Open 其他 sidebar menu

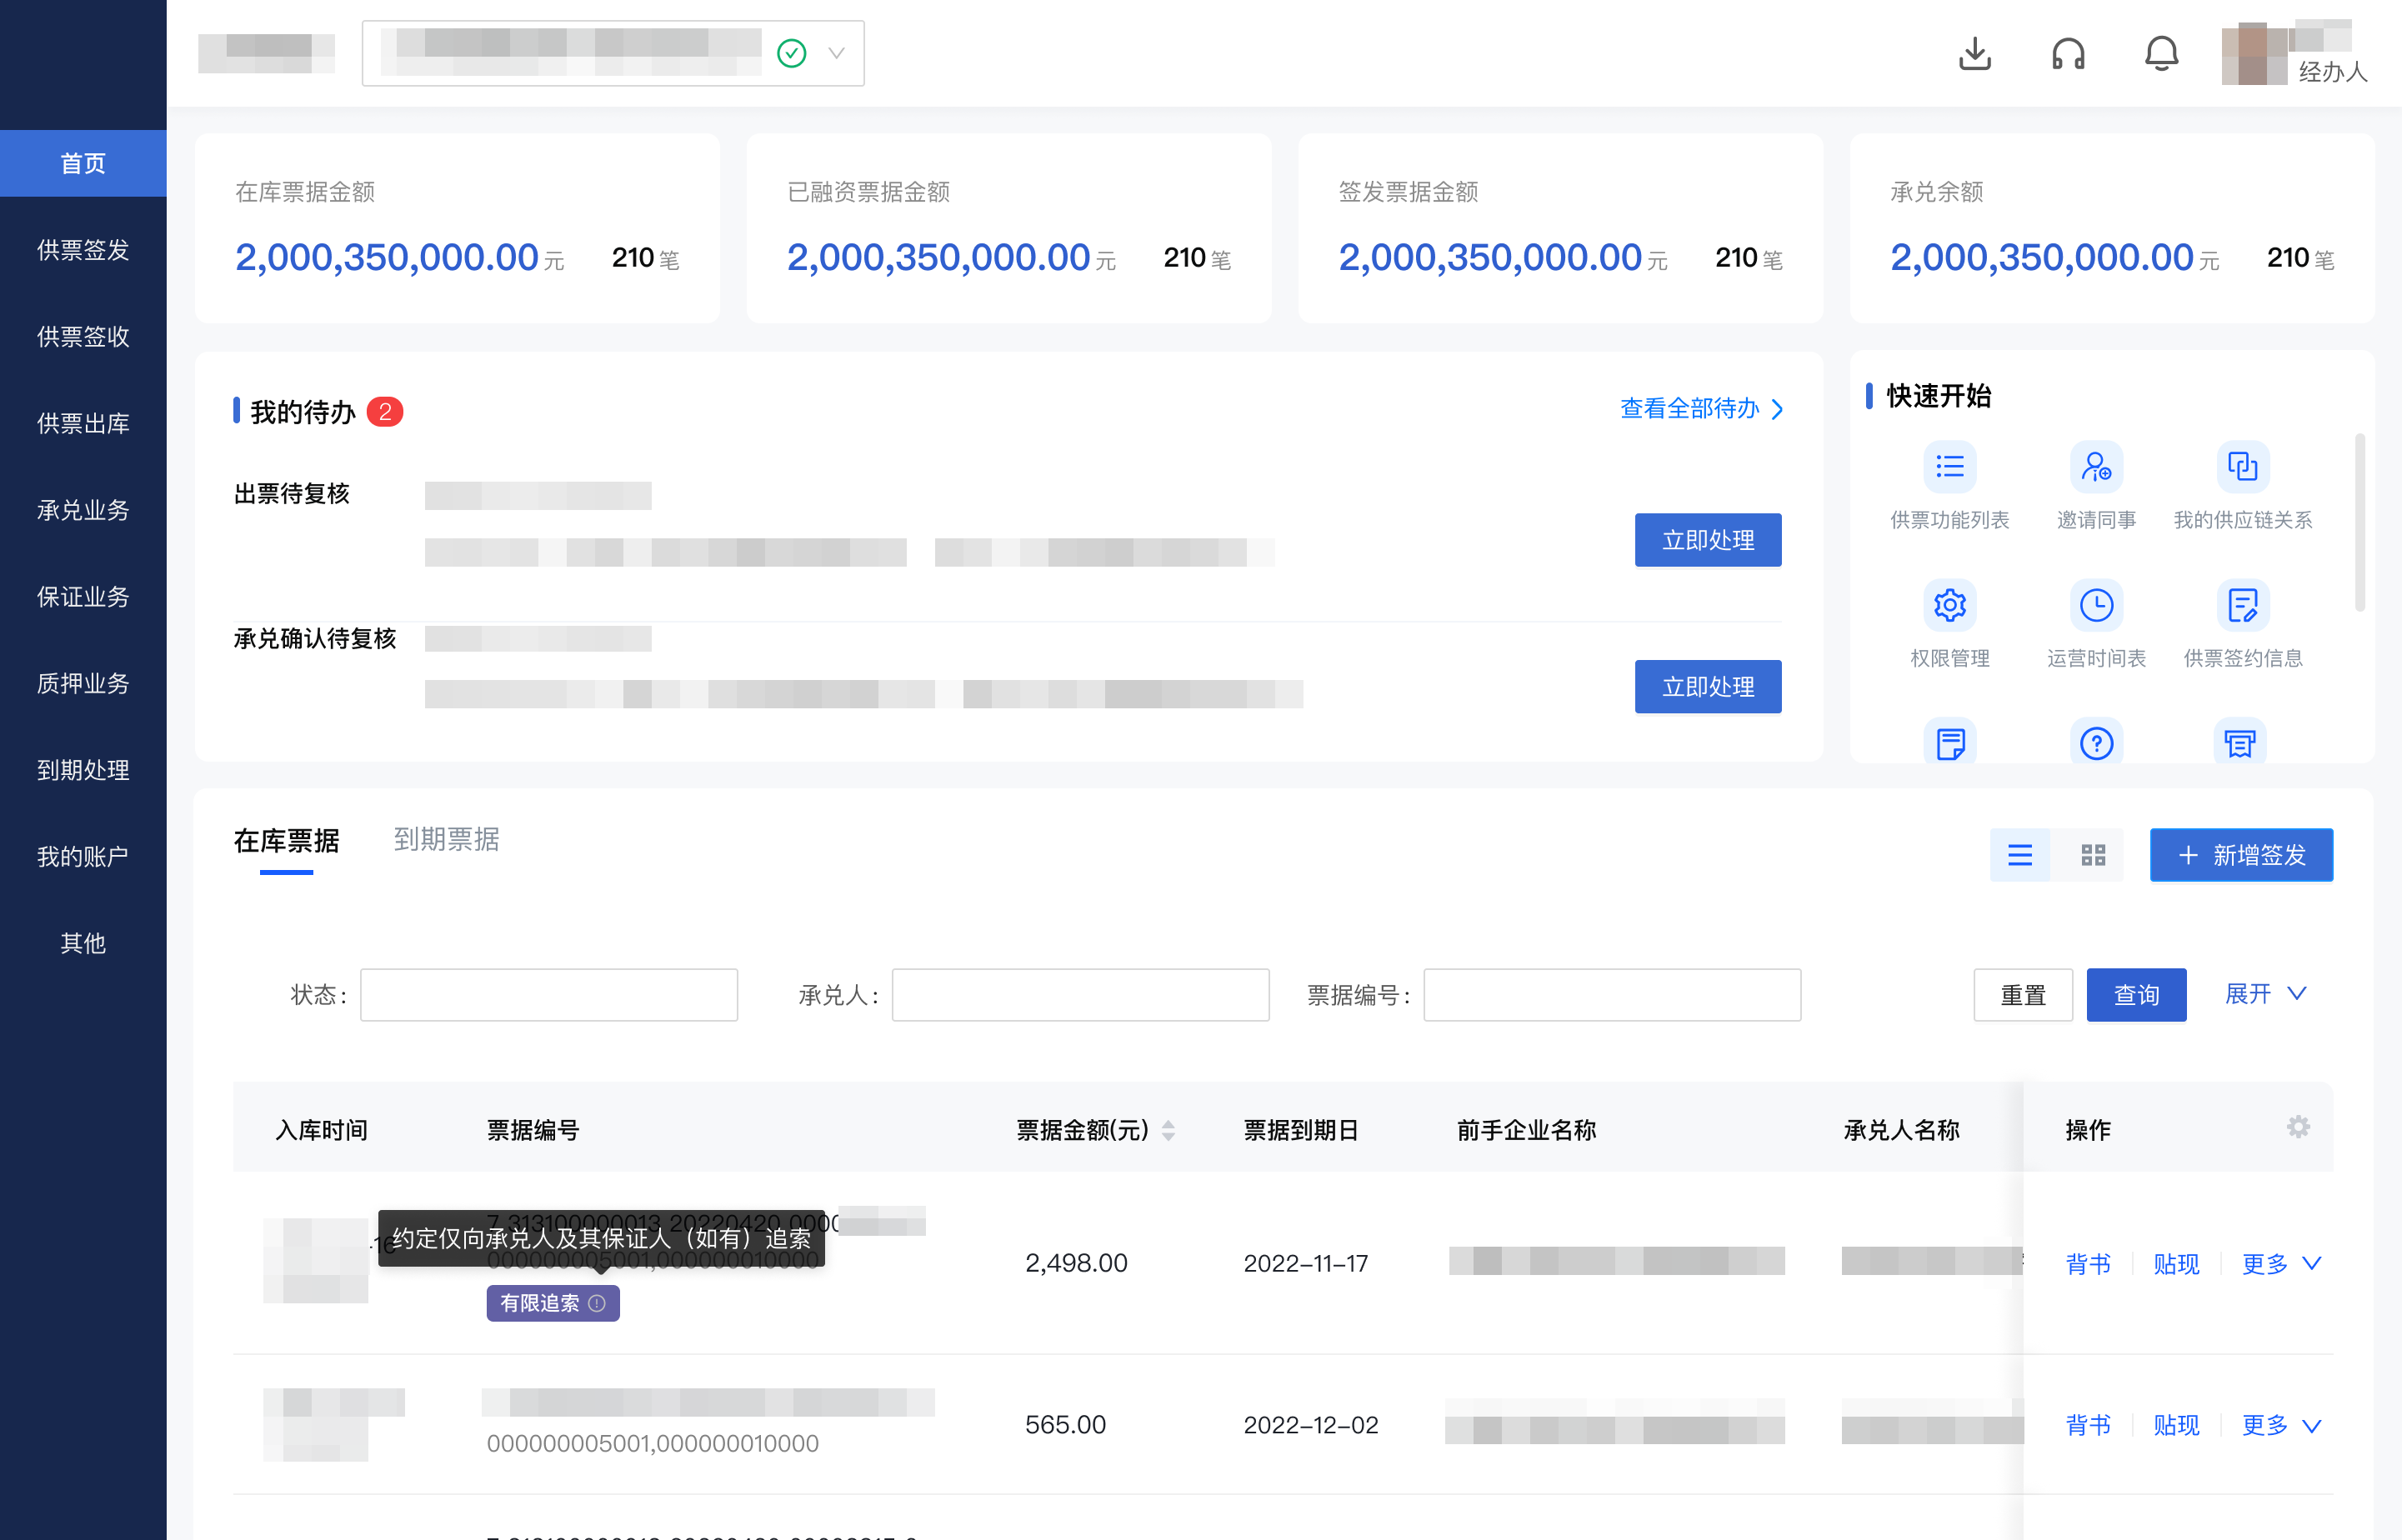point(83,943)
